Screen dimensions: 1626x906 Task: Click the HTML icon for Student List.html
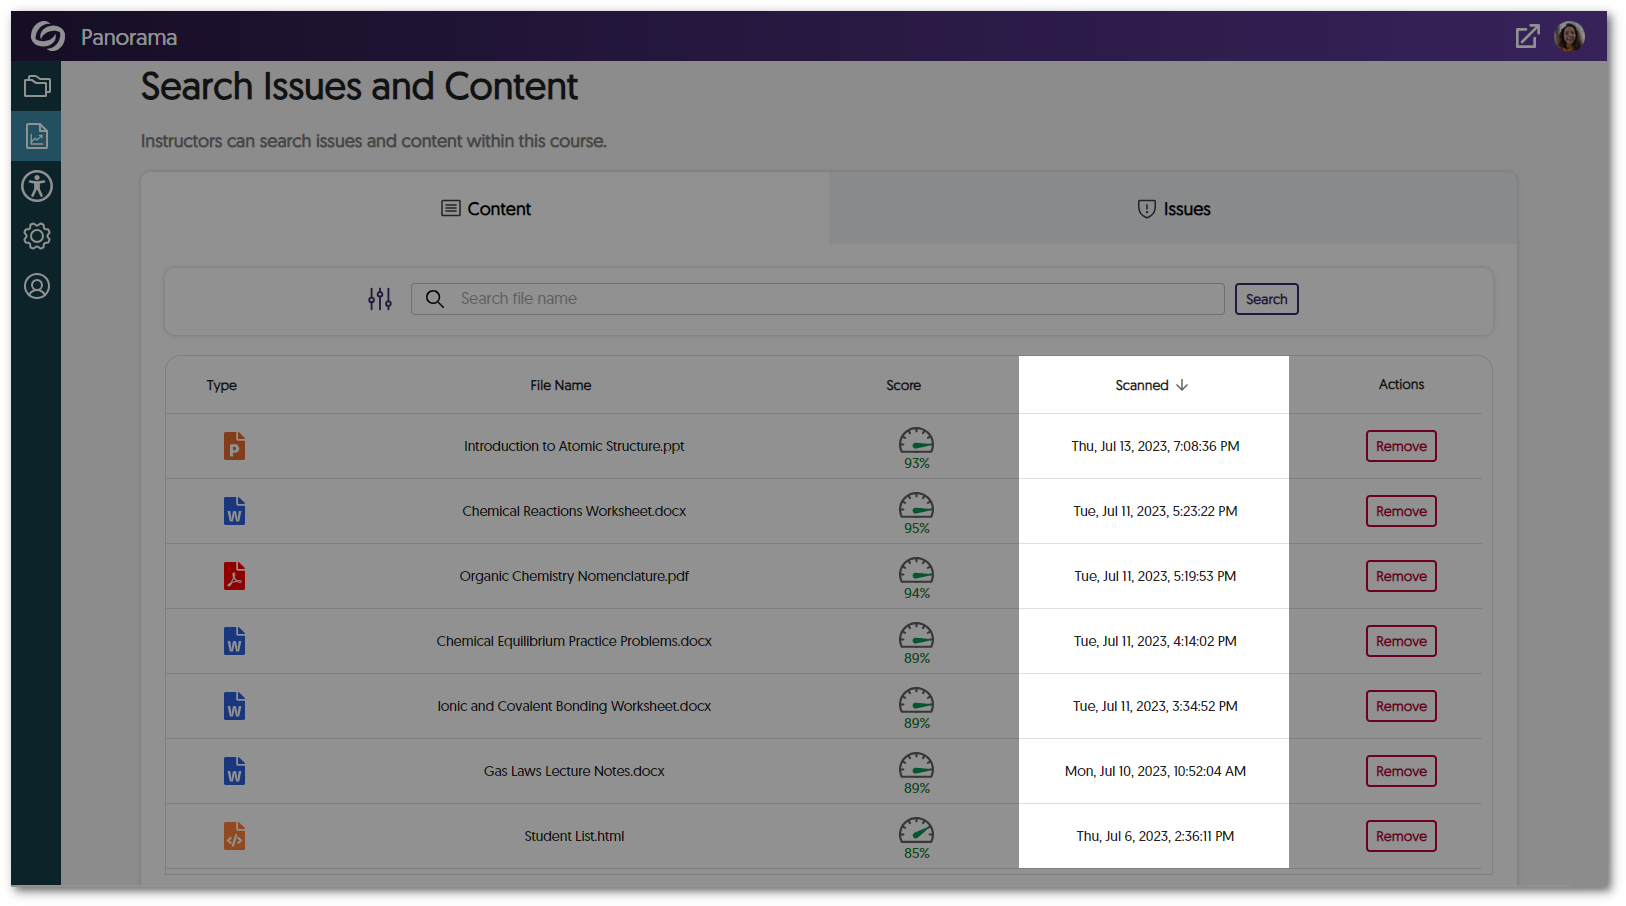[234, 836]
